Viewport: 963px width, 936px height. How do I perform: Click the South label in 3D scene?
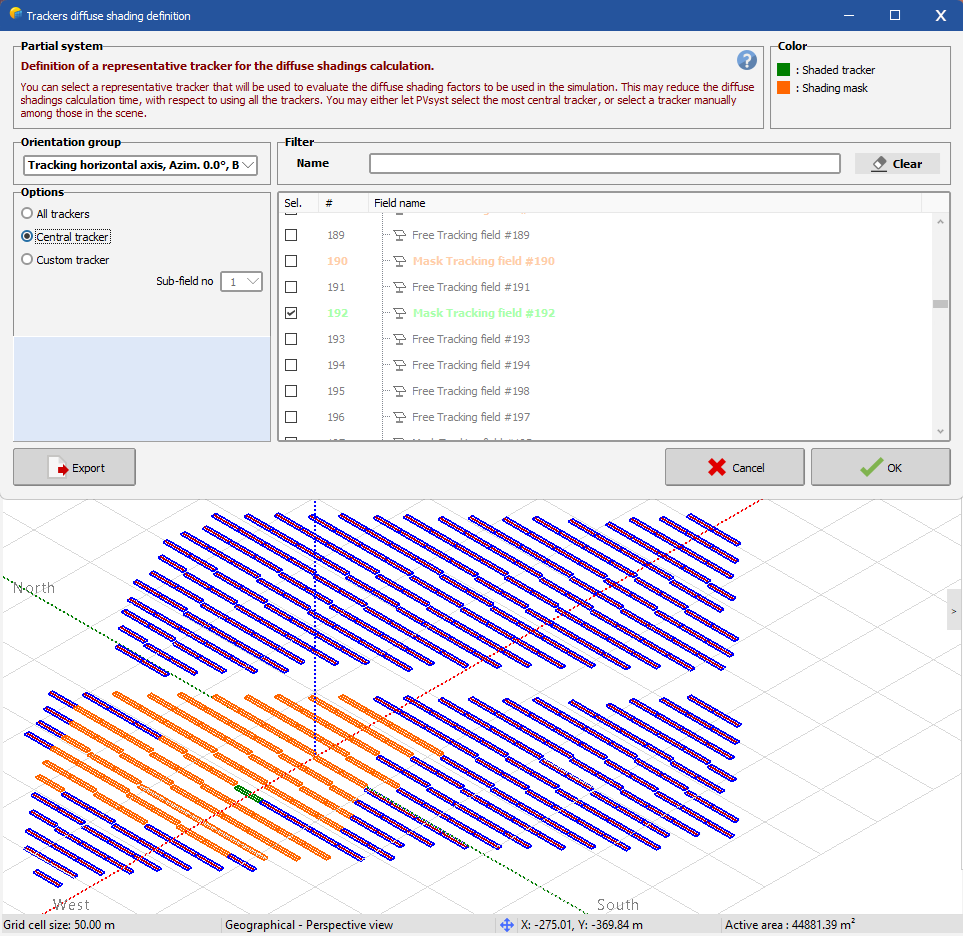618,904
